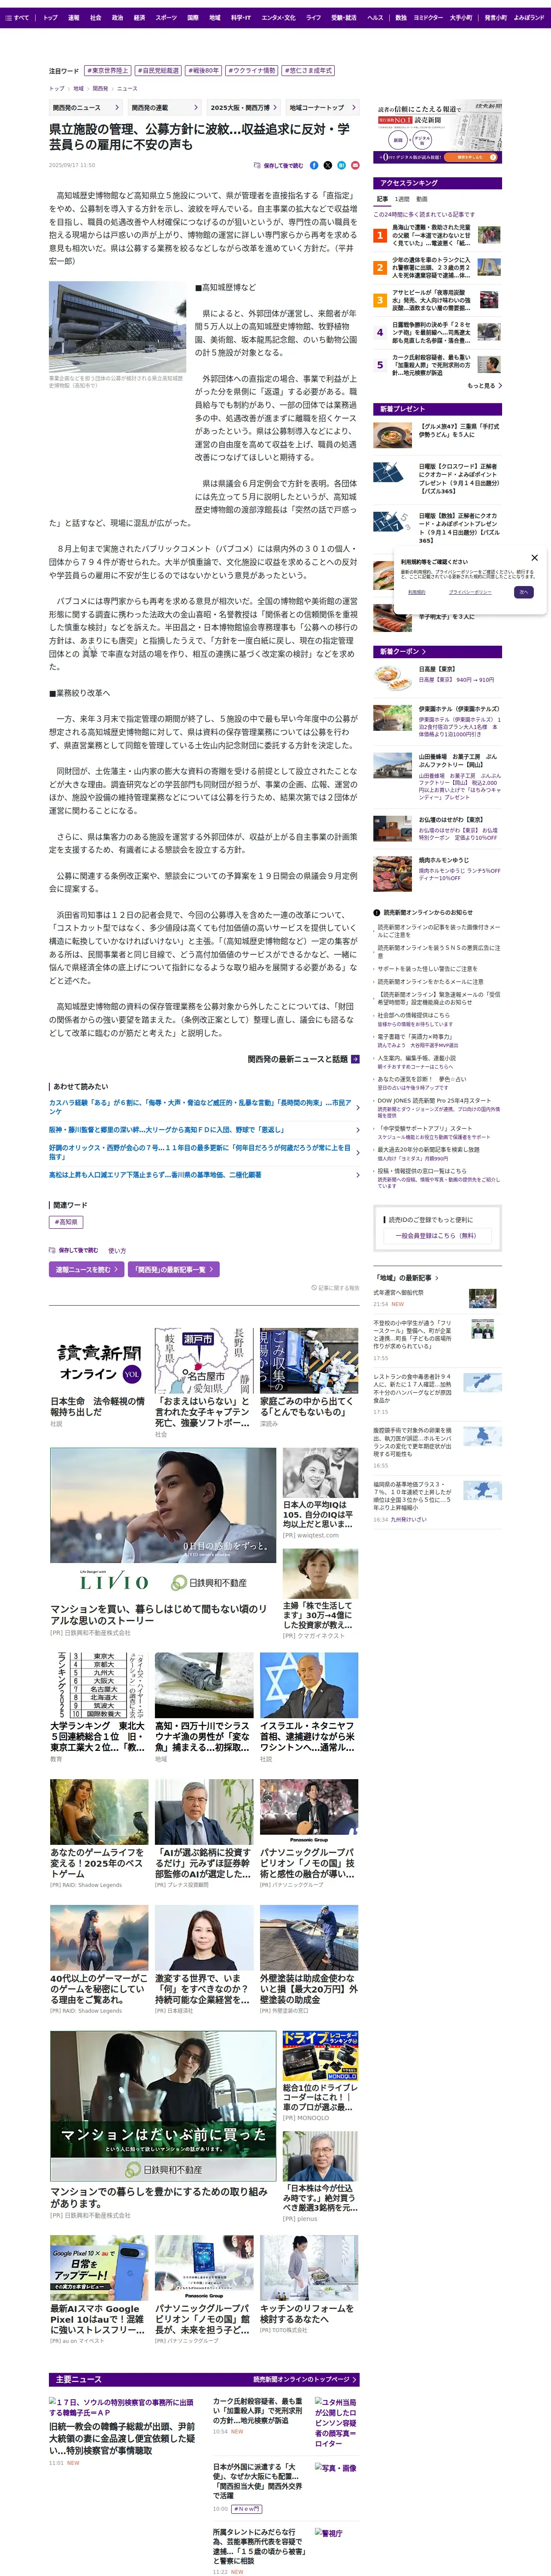Click 地域 in breadcrumb trail
Screen dimensions: 551x2576
click(x=78, y=89)
